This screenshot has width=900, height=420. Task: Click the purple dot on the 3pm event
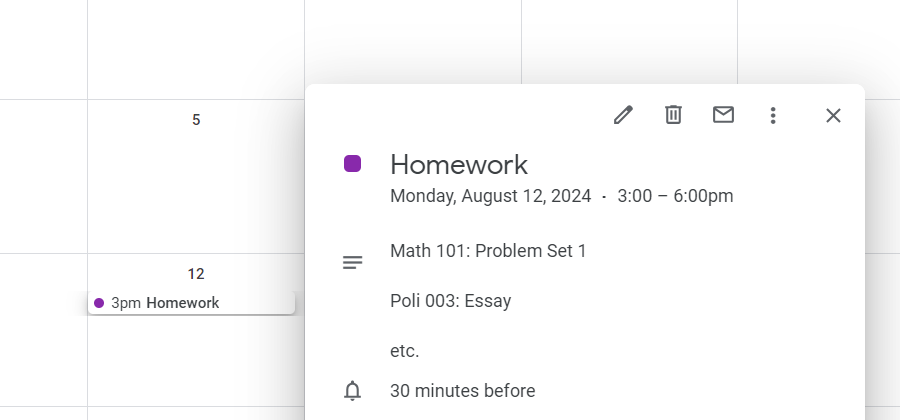point(99,303)
